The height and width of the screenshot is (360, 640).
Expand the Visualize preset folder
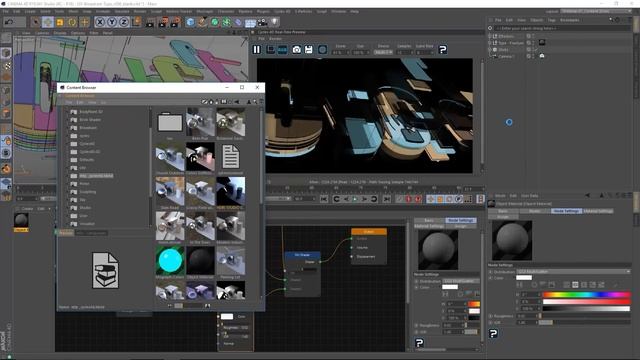[x=68, y=224]
